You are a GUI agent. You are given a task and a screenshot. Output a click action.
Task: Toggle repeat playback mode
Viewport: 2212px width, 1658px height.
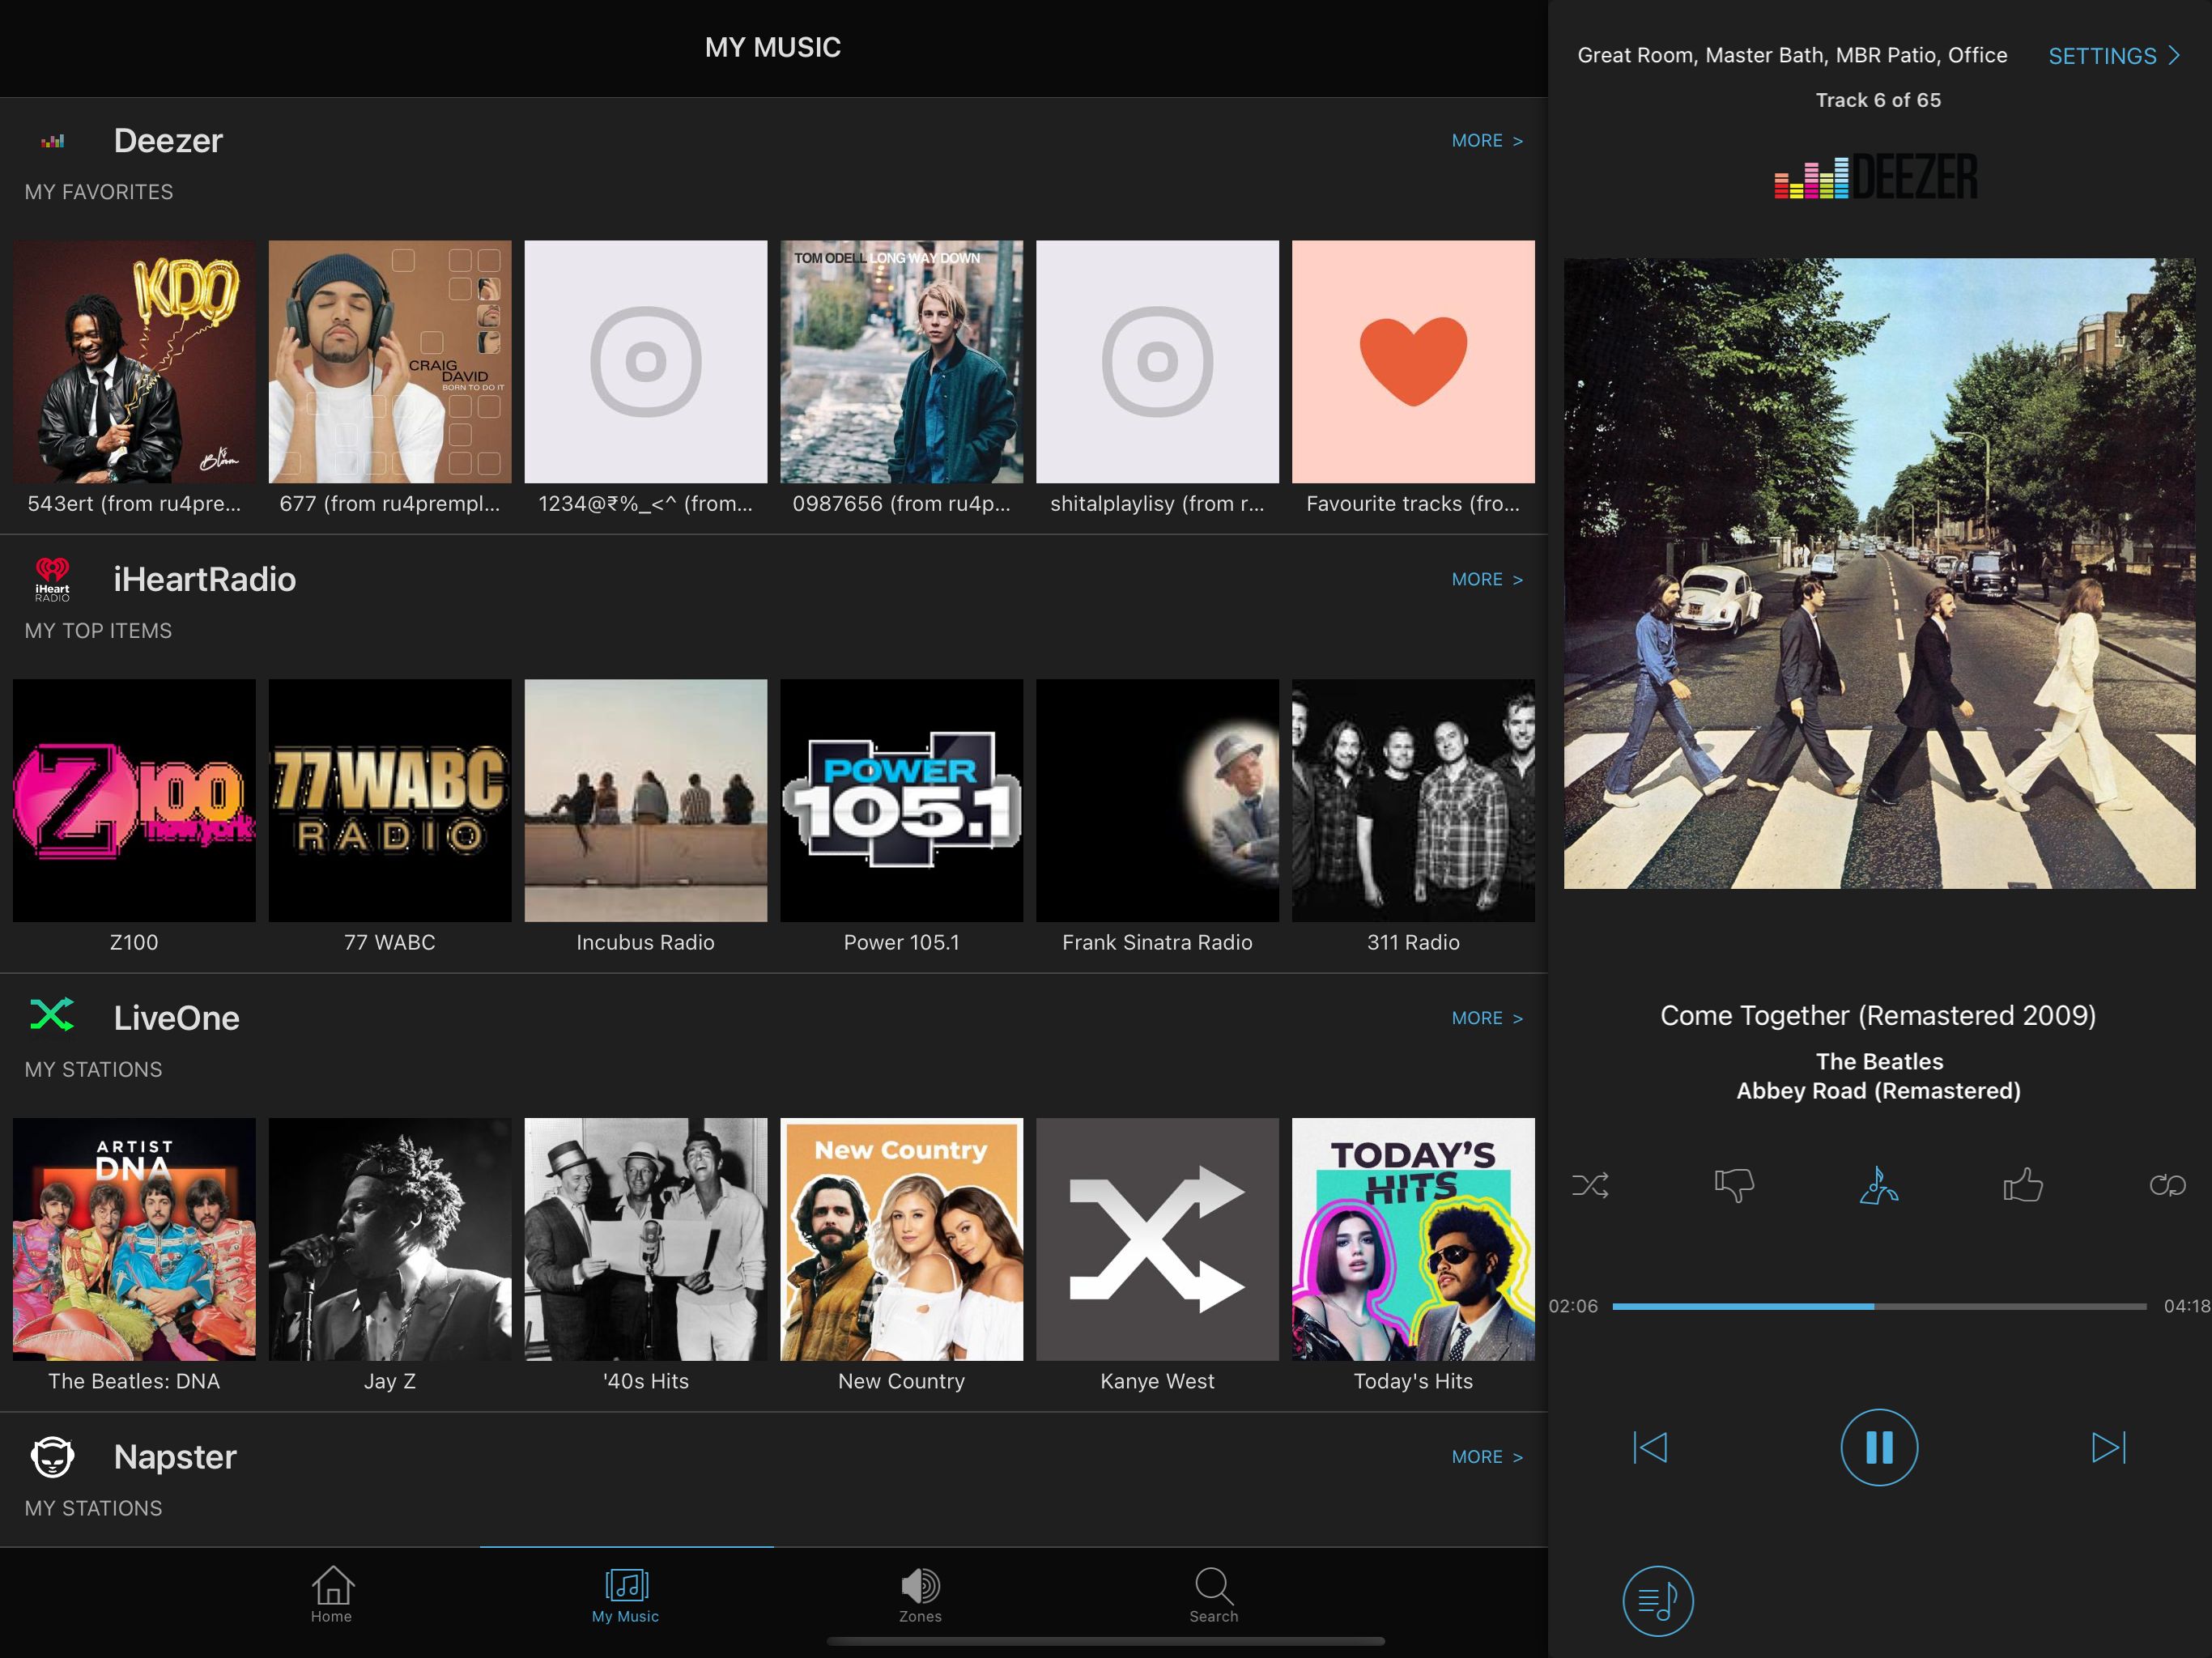[x=2167, y=1186]
